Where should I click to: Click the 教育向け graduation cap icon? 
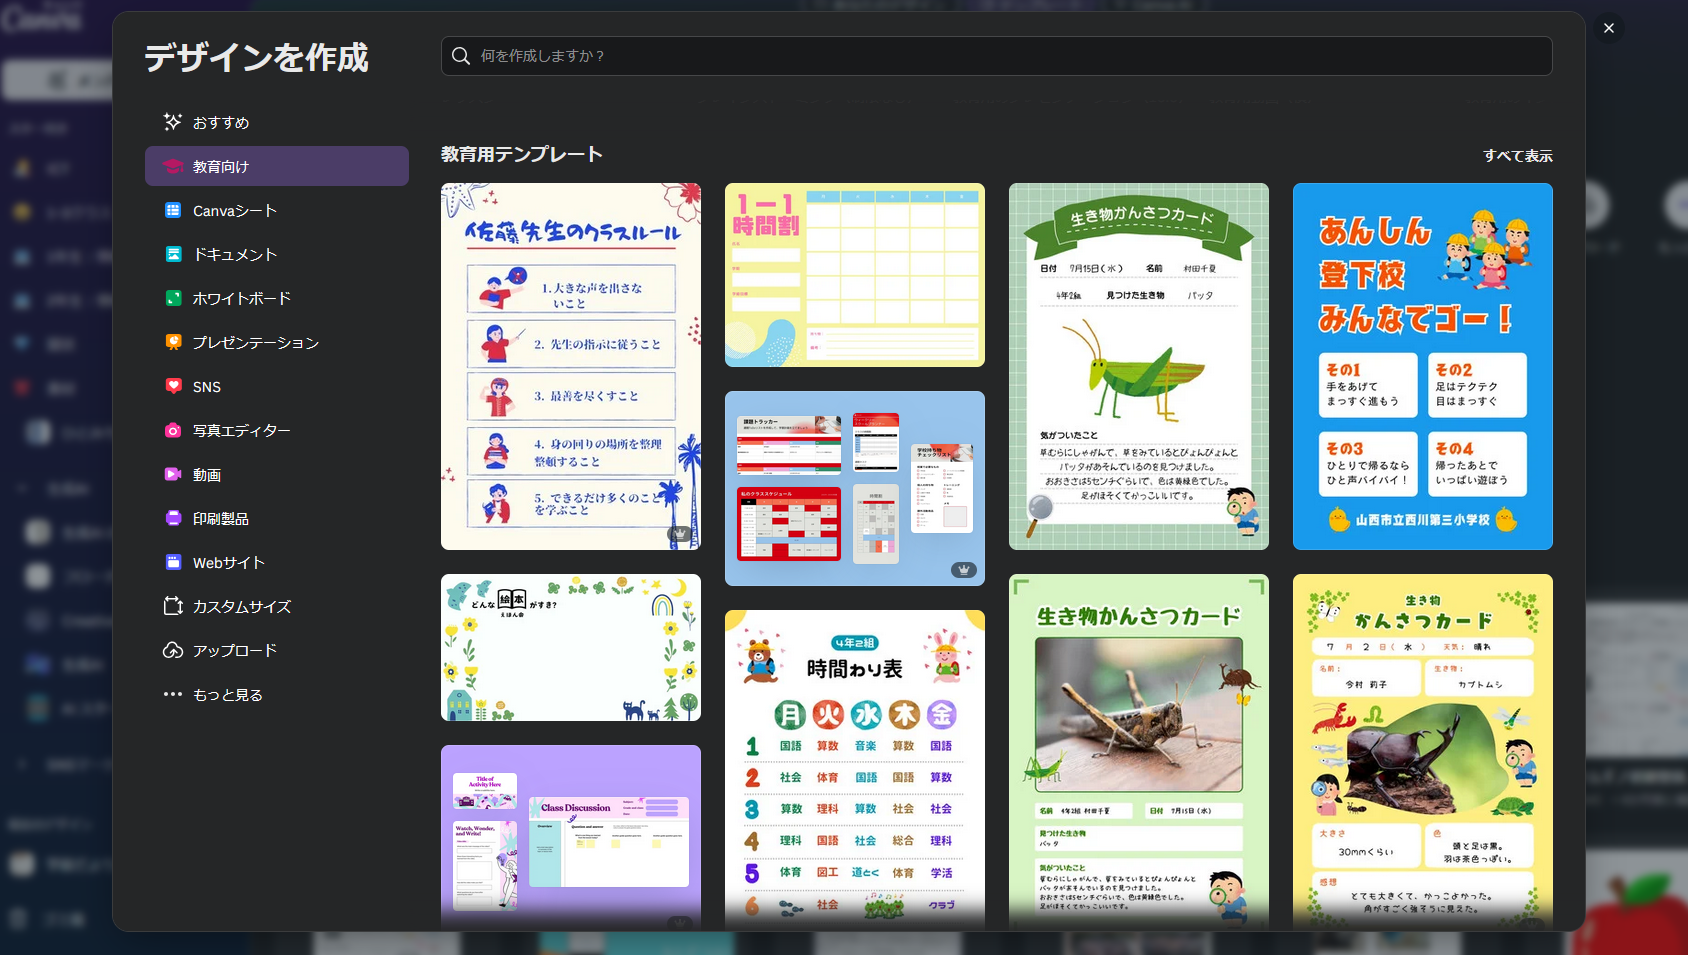[x=173, y=166]
